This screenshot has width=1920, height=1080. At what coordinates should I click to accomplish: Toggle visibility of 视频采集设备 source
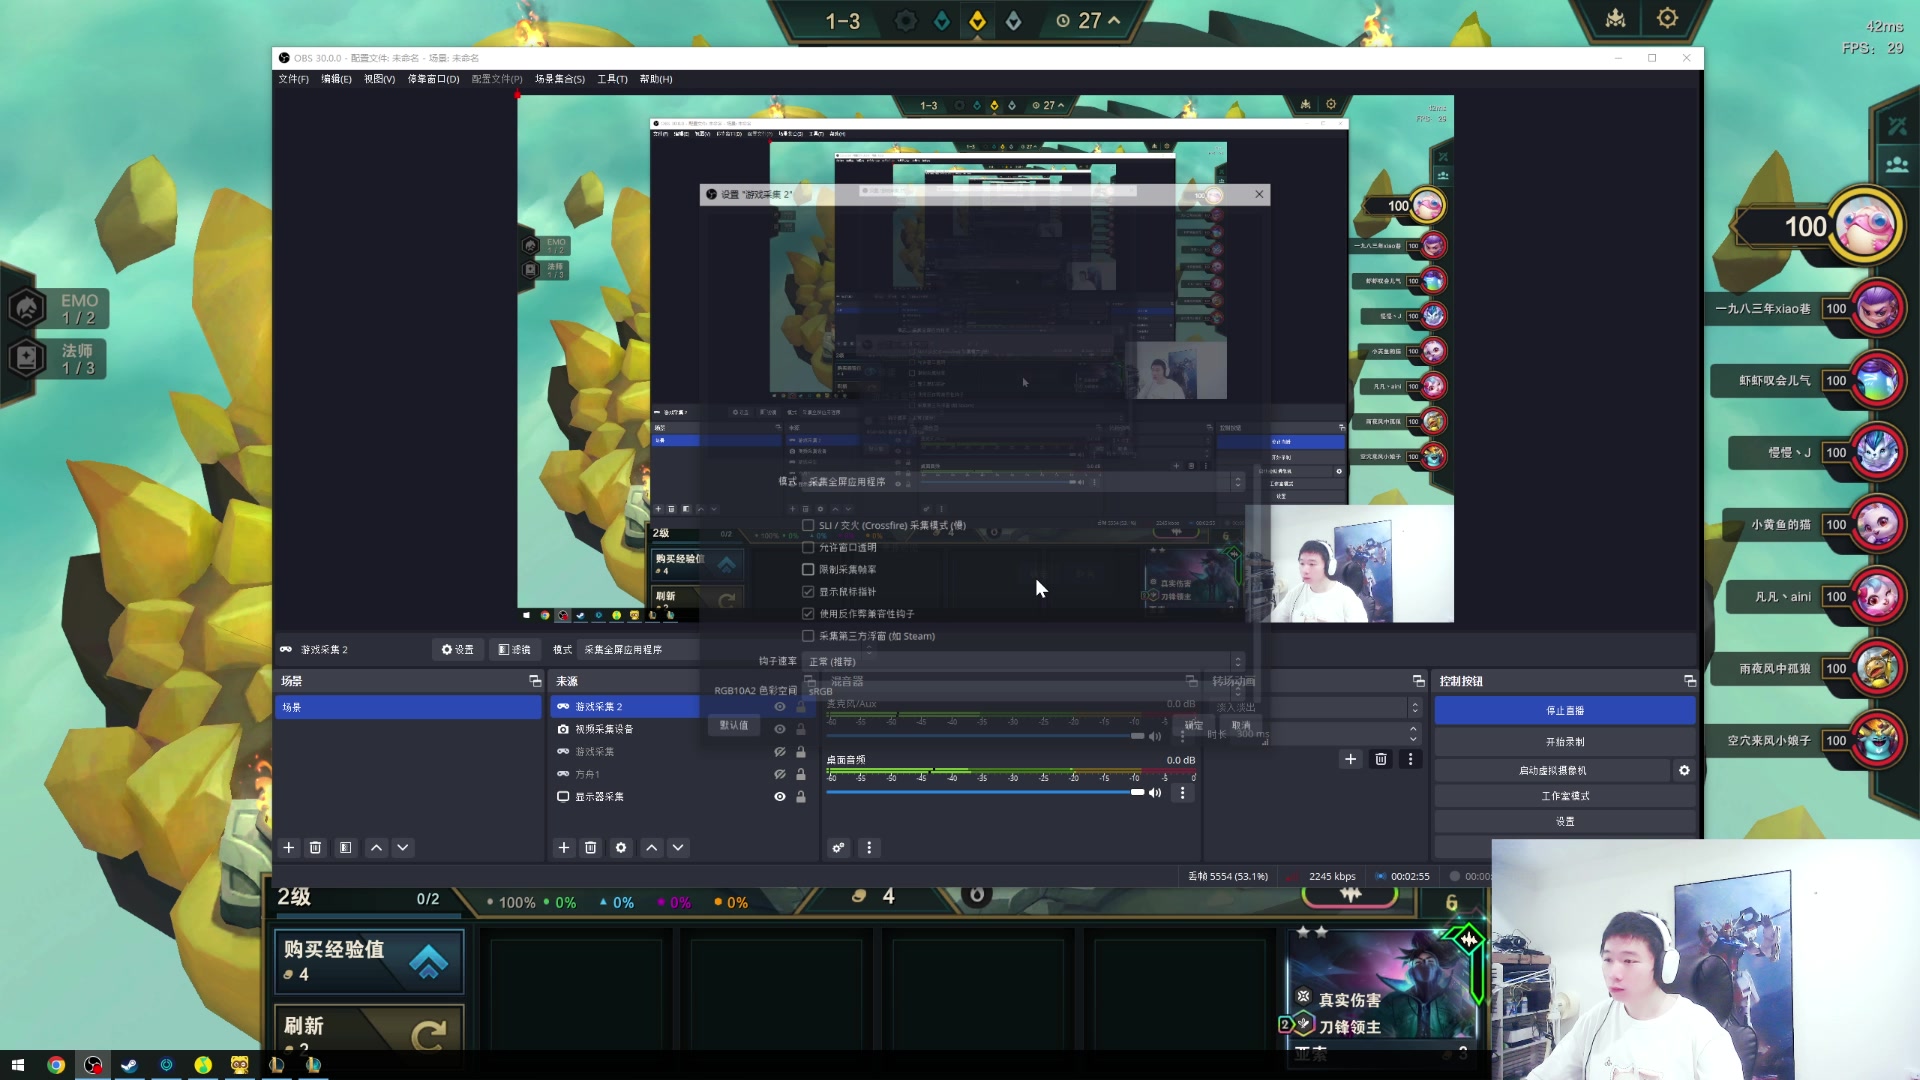click(780, 730)
